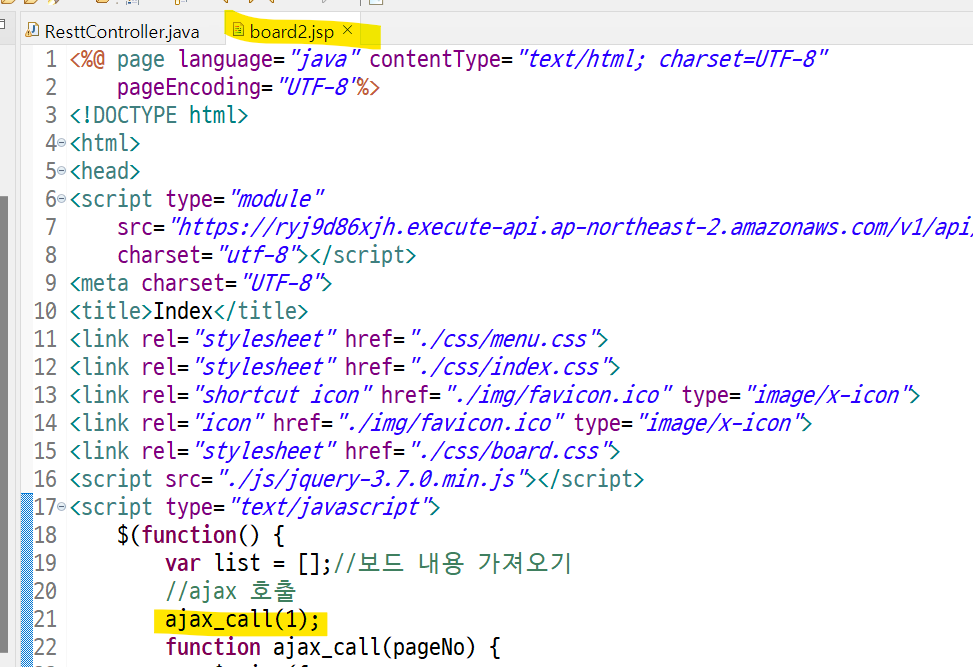Click line number 1 in the gutter
The width and height of the screenshot is (973, 667).
tap(51, 59)
